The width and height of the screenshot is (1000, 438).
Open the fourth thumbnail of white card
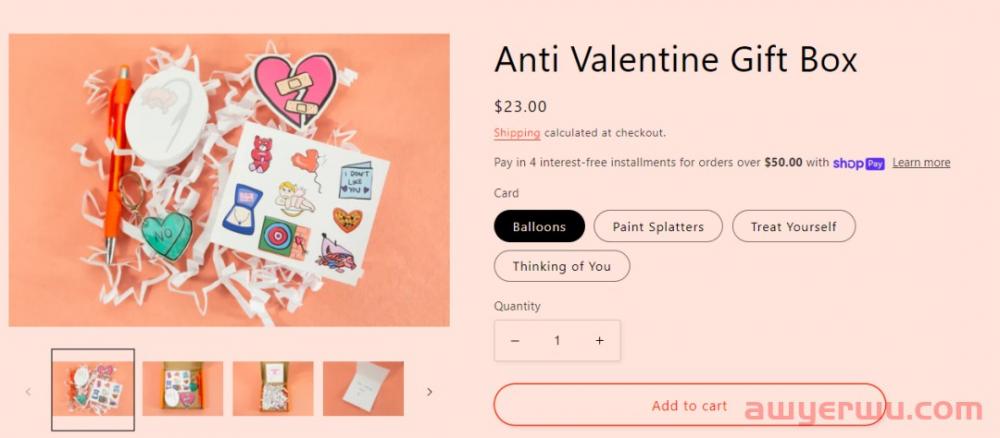363,389
